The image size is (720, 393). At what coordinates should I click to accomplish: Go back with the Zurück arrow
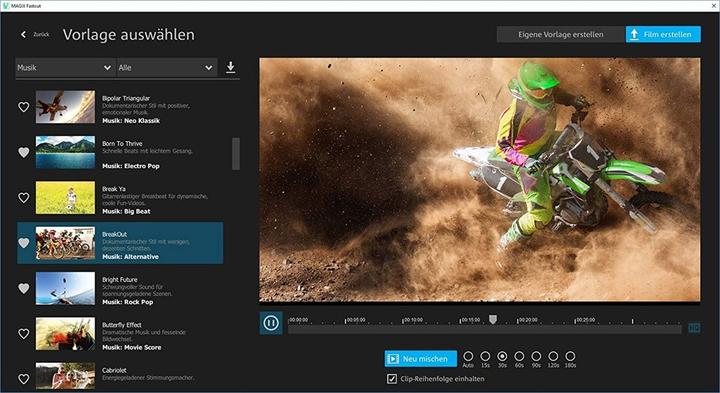click(23, 34)
